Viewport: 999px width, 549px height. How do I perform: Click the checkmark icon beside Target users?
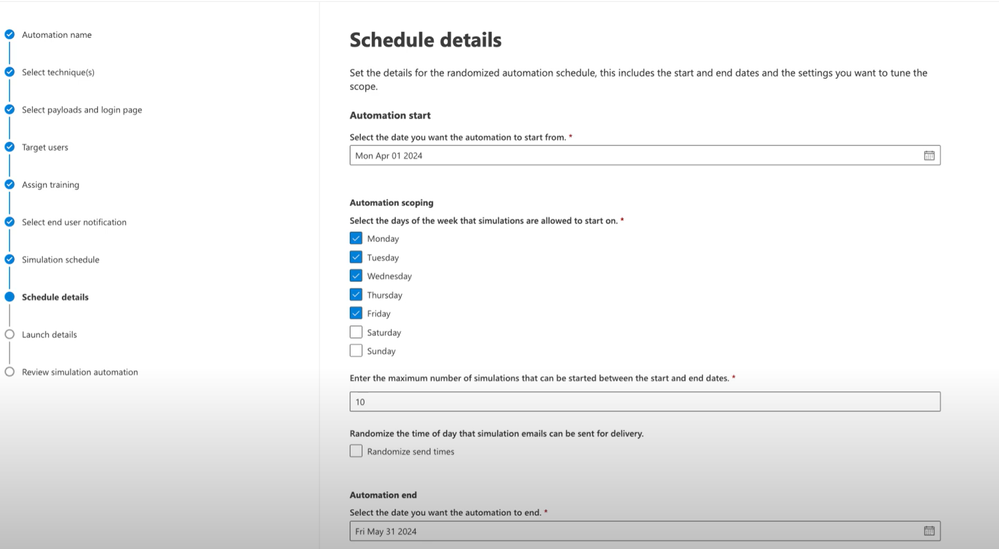(x=10, y=146)
